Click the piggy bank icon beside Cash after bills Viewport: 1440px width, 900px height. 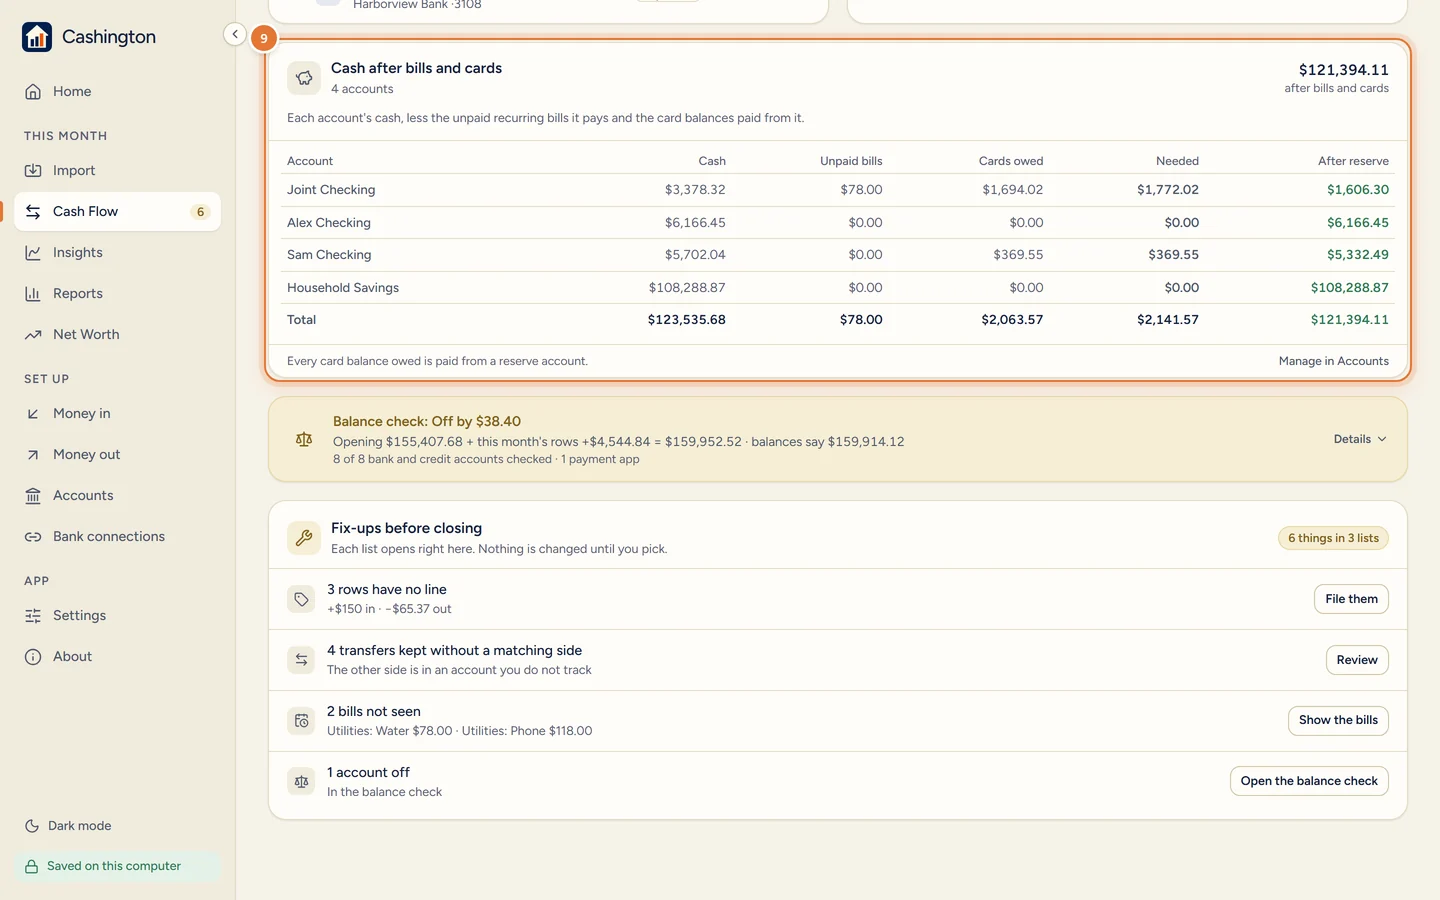pyautogui.click(x=304, y=78)
